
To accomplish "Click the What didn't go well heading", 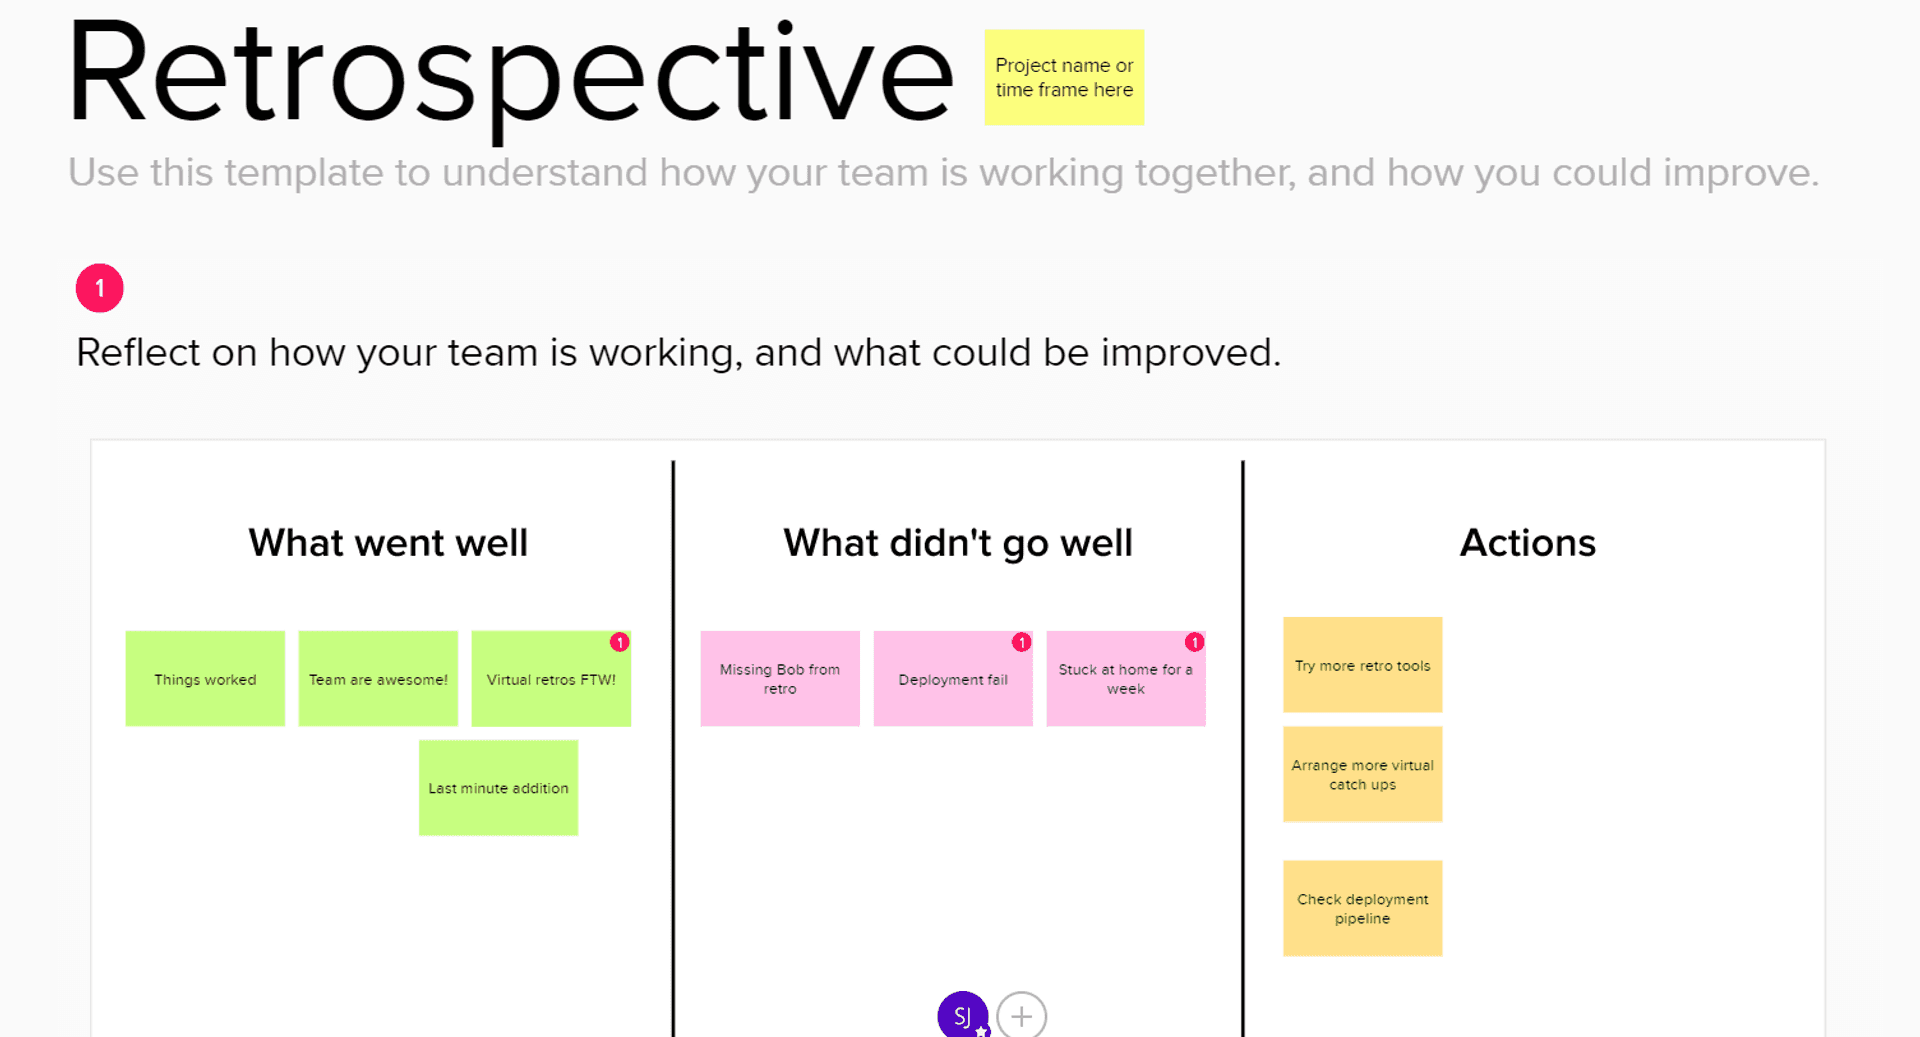I will pyautogui.click(x=958, y=543).
